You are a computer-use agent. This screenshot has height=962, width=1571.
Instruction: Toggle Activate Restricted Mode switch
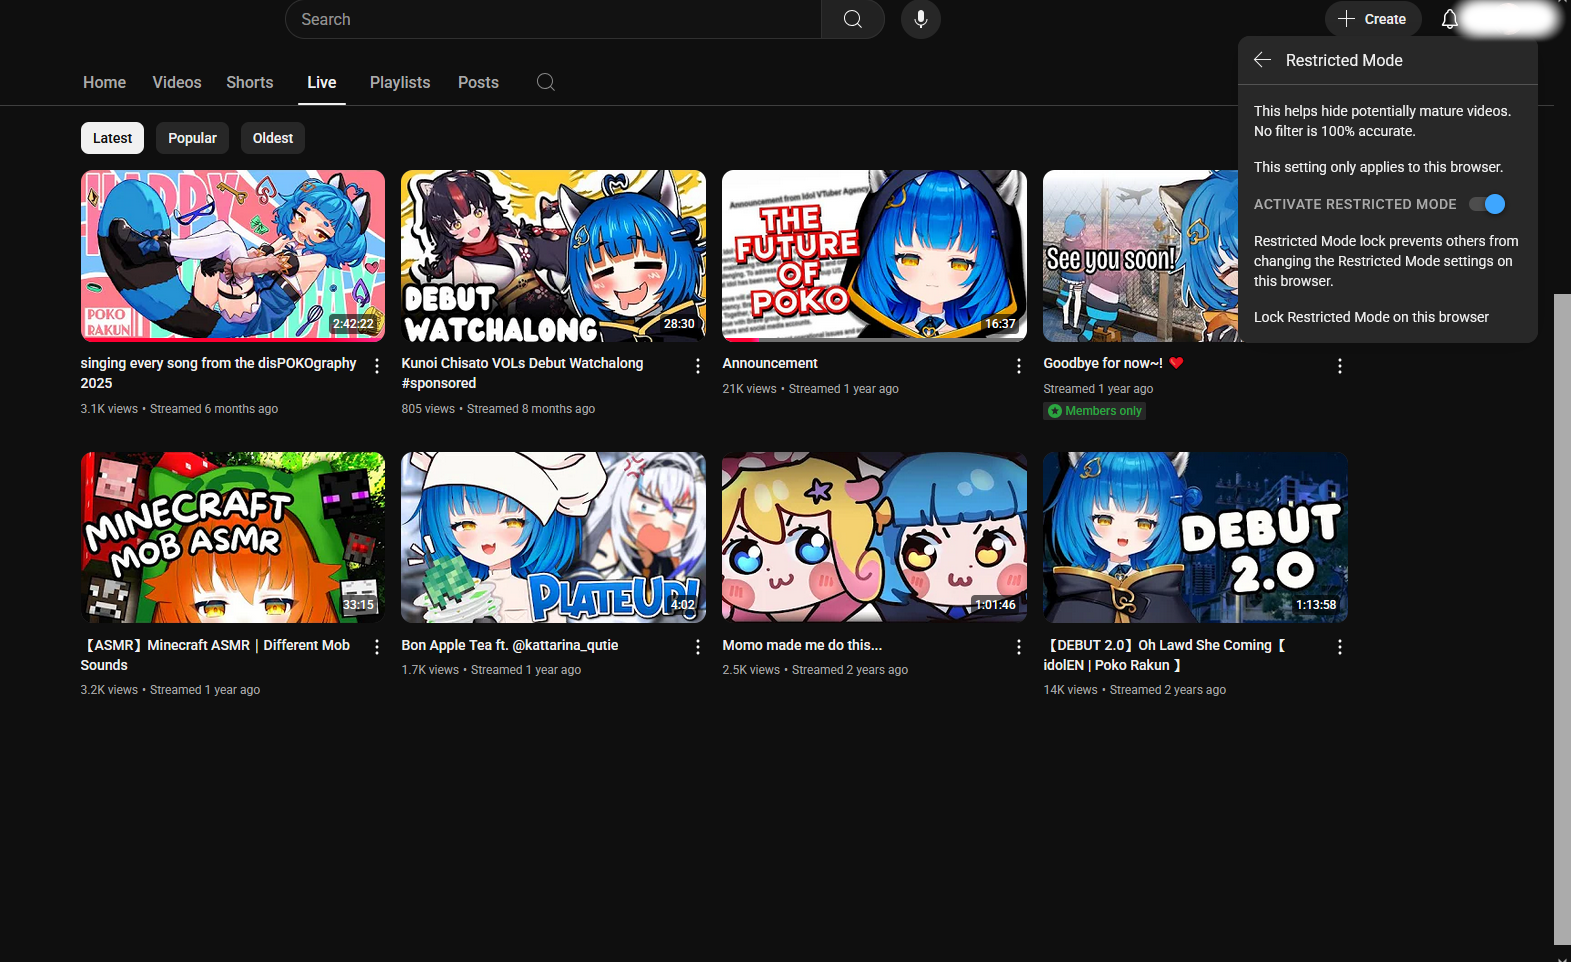click(1487, 204)
